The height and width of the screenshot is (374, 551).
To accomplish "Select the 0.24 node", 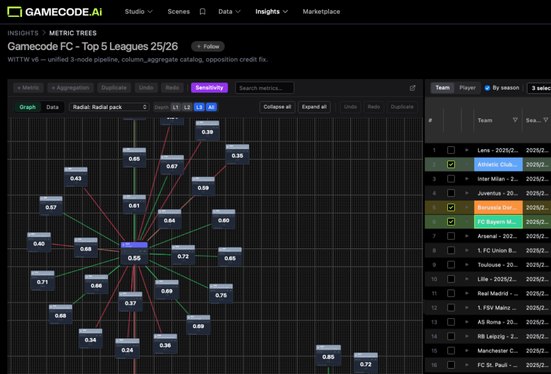I will tap(127, 348).
